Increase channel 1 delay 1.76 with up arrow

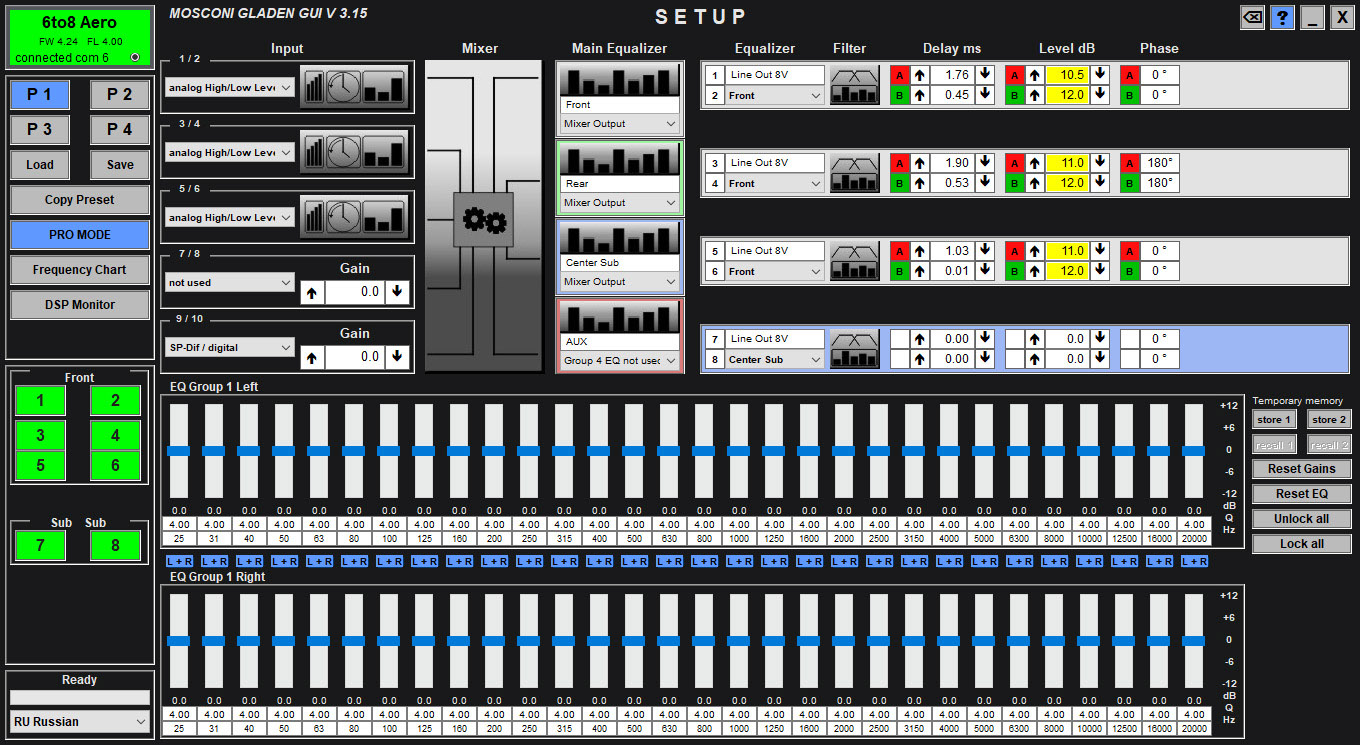click(920, 75)
